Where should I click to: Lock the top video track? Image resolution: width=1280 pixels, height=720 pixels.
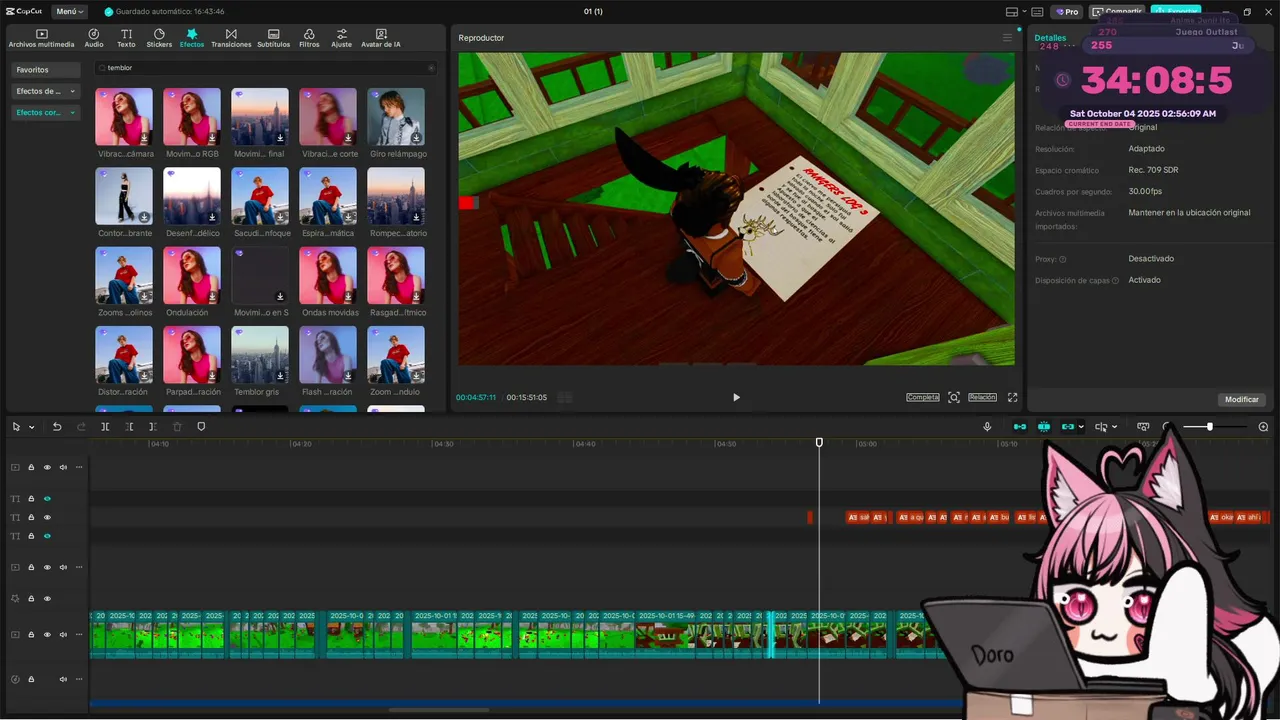pos(31,467)
